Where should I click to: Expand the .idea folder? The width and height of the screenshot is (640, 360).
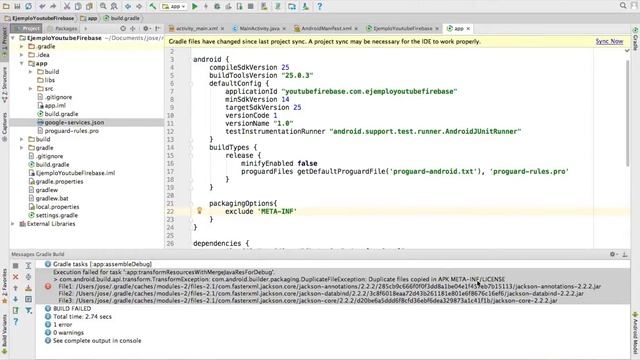click(22, 55)
